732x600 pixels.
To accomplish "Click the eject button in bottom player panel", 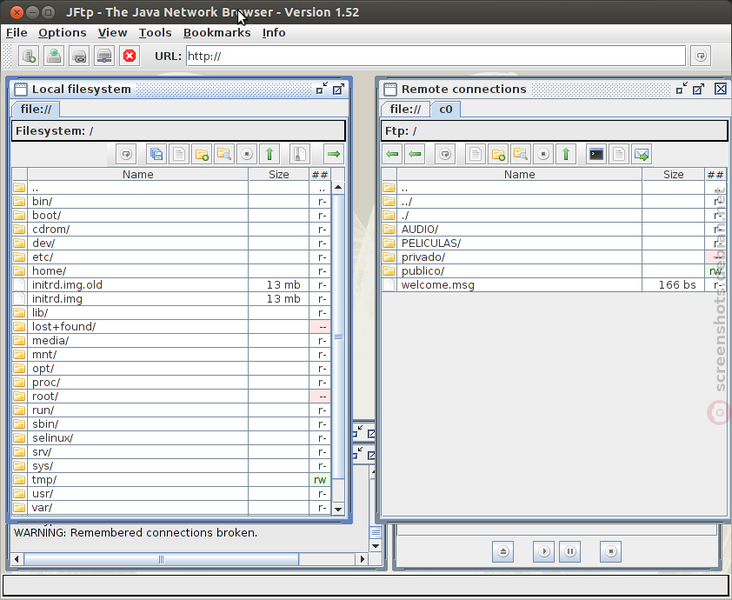I will 503,551.
